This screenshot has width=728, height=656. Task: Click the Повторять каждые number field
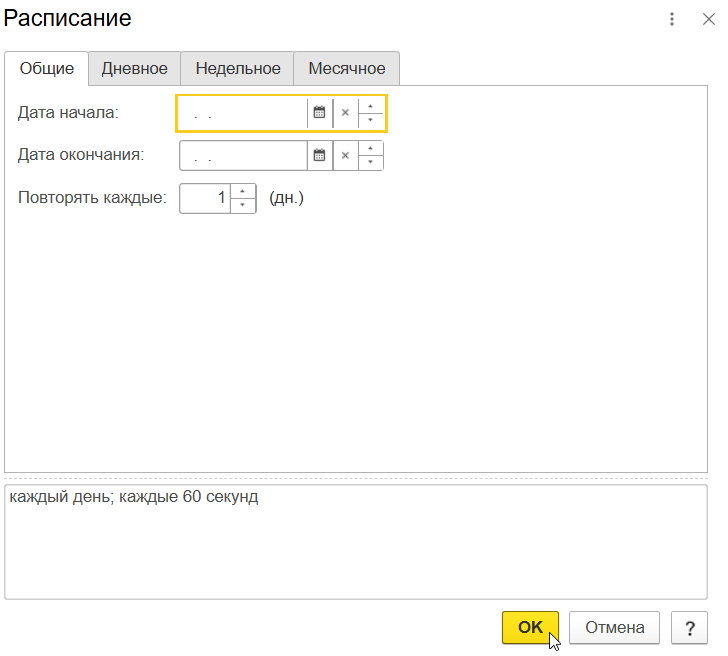pyautogui.click(x=205, y=198)
